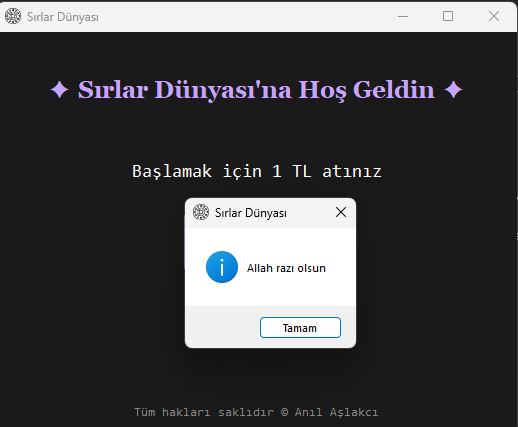Click the Tamam button in the dialog
Viewport: 518px width, 427px height.
point(300,328)
